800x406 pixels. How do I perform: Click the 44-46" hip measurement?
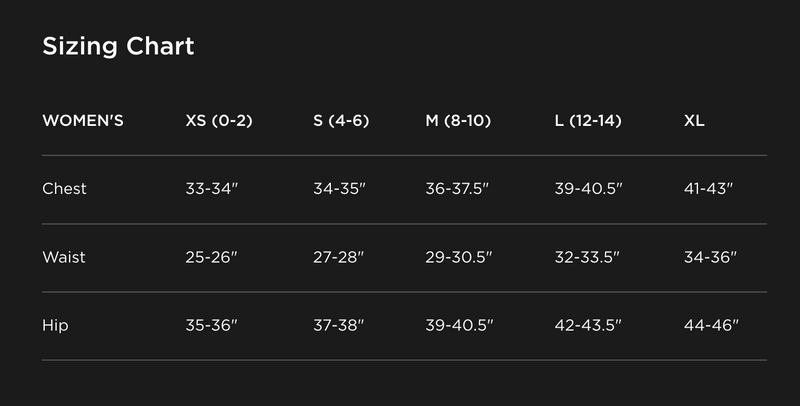coord(711,325)
